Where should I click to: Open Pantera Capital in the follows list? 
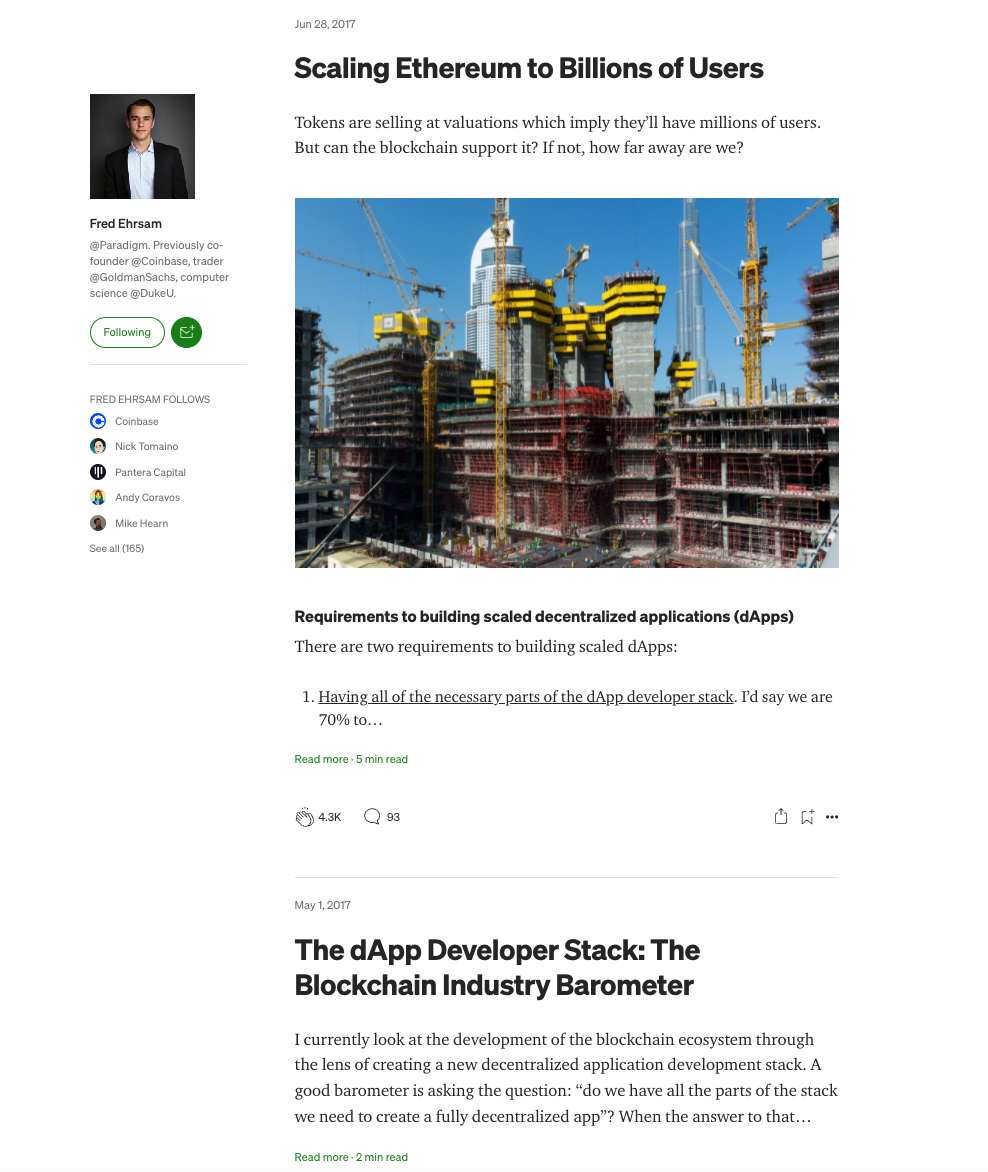(x=150, y=472)
